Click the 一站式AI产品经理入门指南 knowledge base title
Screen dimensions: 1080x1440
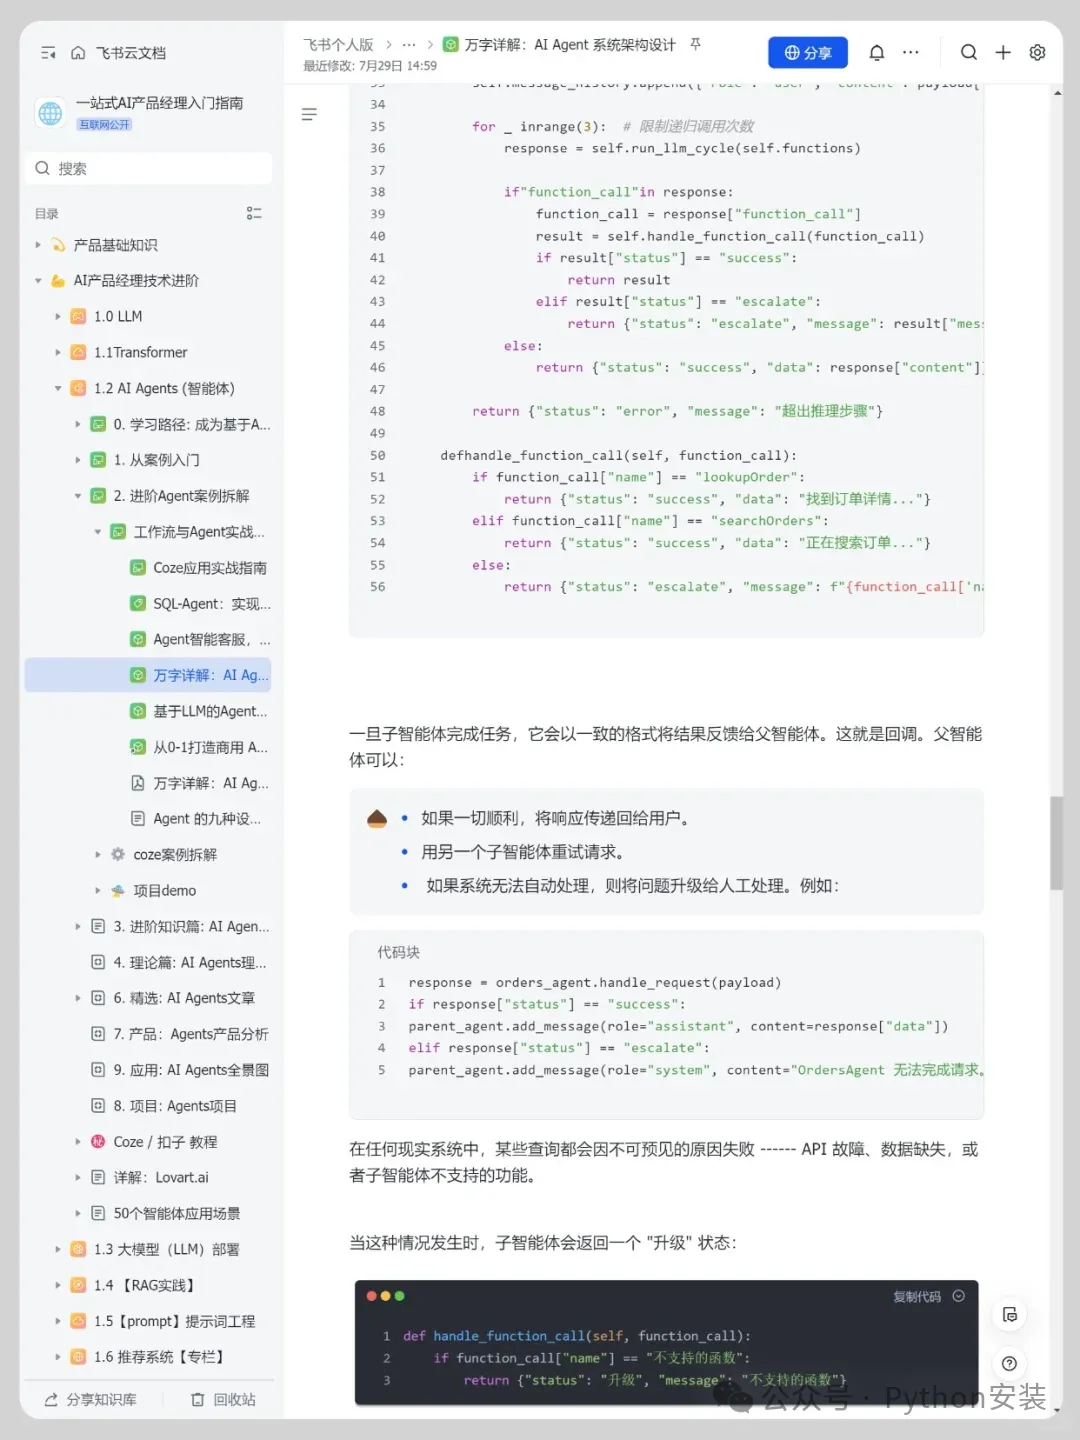pos(159,103)
